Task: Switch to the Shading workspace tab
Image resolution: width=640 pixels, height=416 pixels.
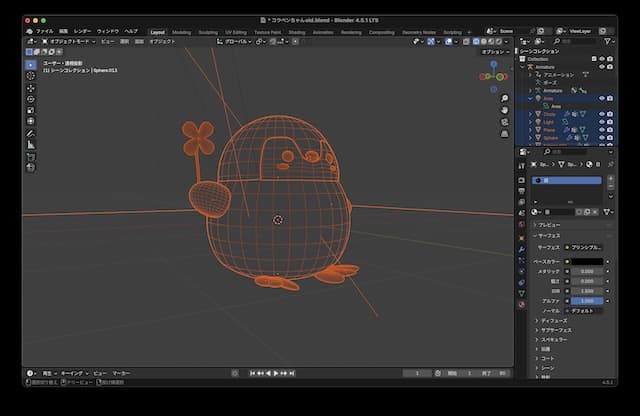Action: click(297, 32)
